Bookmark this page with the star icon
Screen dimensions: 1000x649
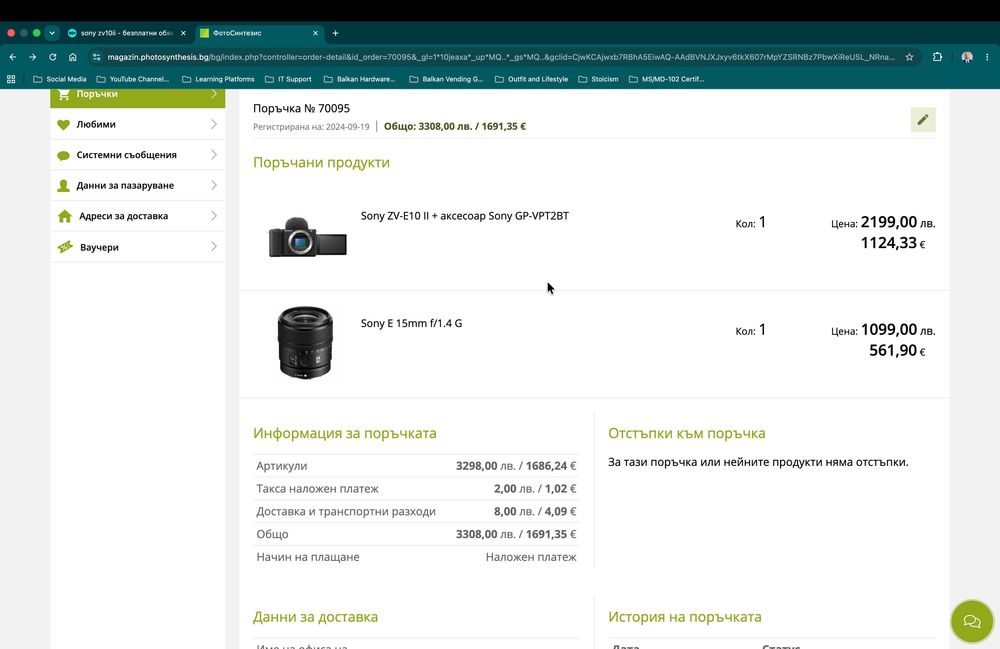coord(909,57)
